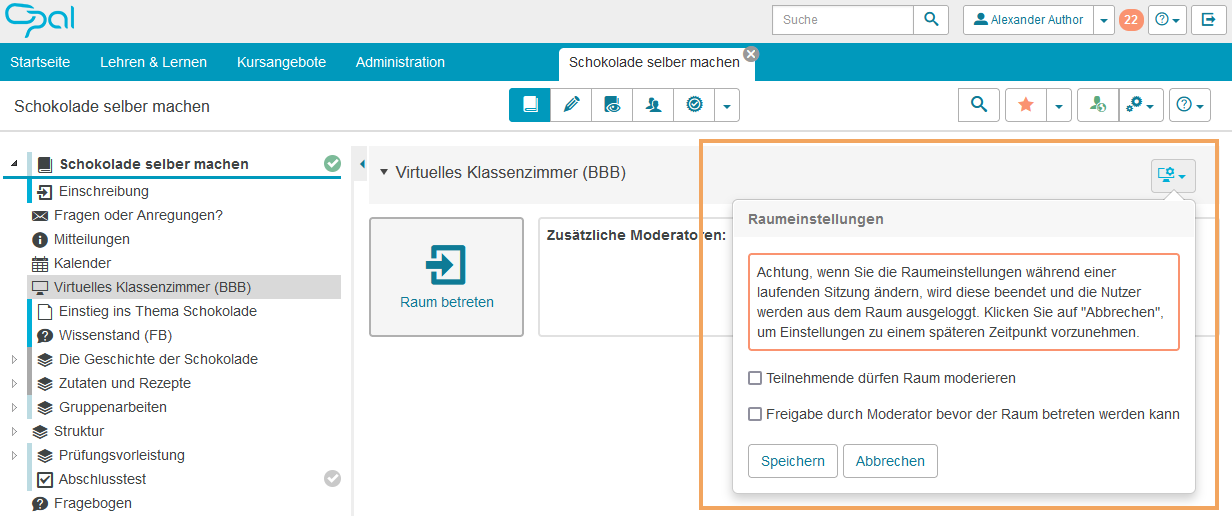Expand Die Geschichte der Schokolade node

tap(14, 359)
